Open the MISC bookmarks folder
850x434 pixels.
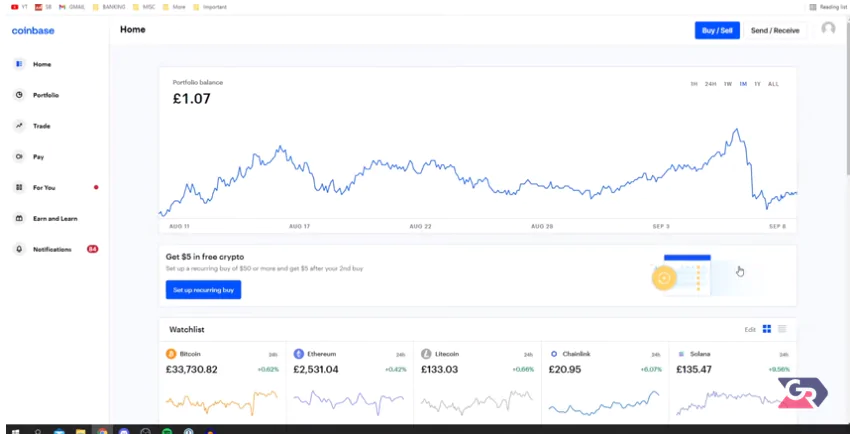tap(143, 7)
